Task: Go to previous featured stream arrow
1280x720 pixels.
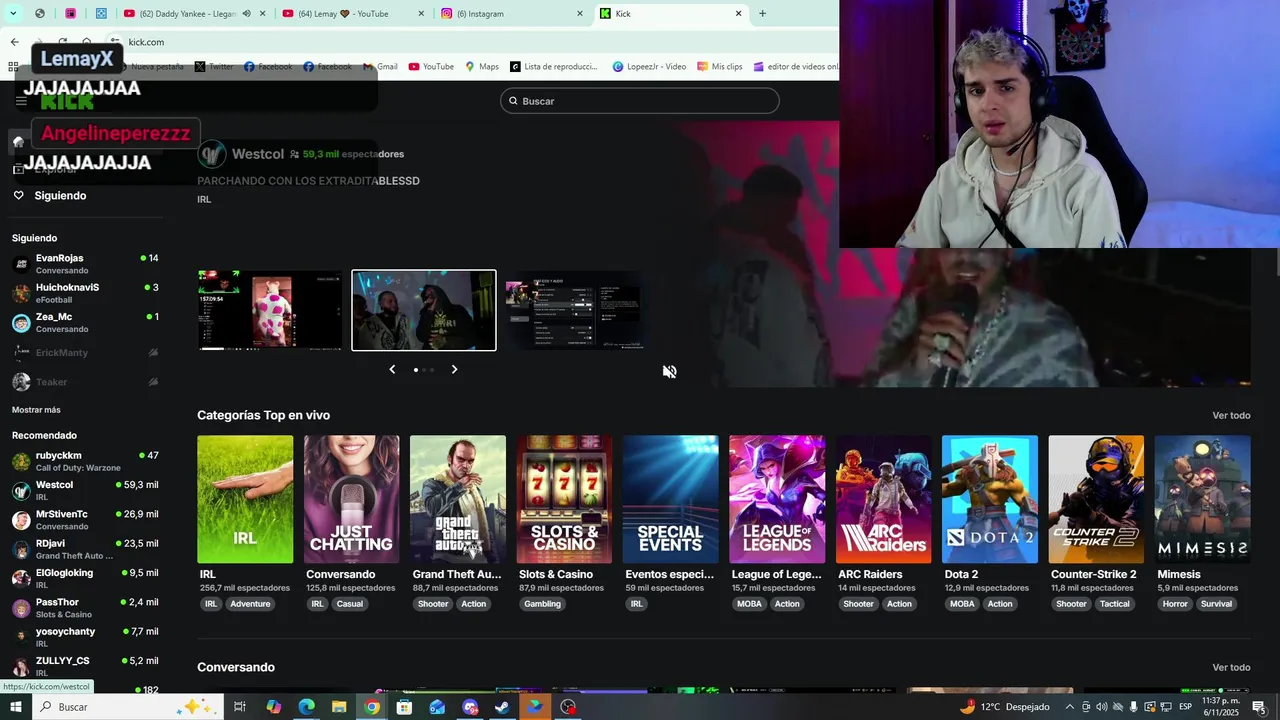Action: pyautogui.click(x=392, y=369)
